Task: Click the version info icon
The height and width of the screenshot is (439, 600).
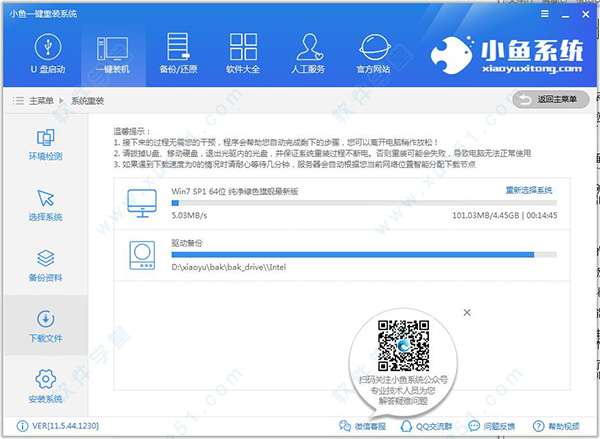Action: click(x=22, y=426)
